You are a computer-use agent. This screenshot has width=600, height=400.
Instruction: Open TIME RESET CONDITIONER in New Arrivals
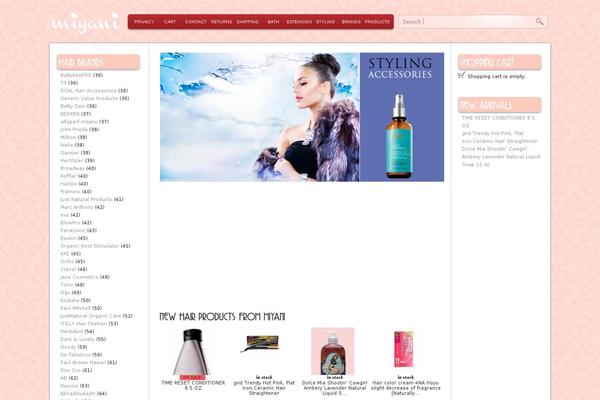498,122
